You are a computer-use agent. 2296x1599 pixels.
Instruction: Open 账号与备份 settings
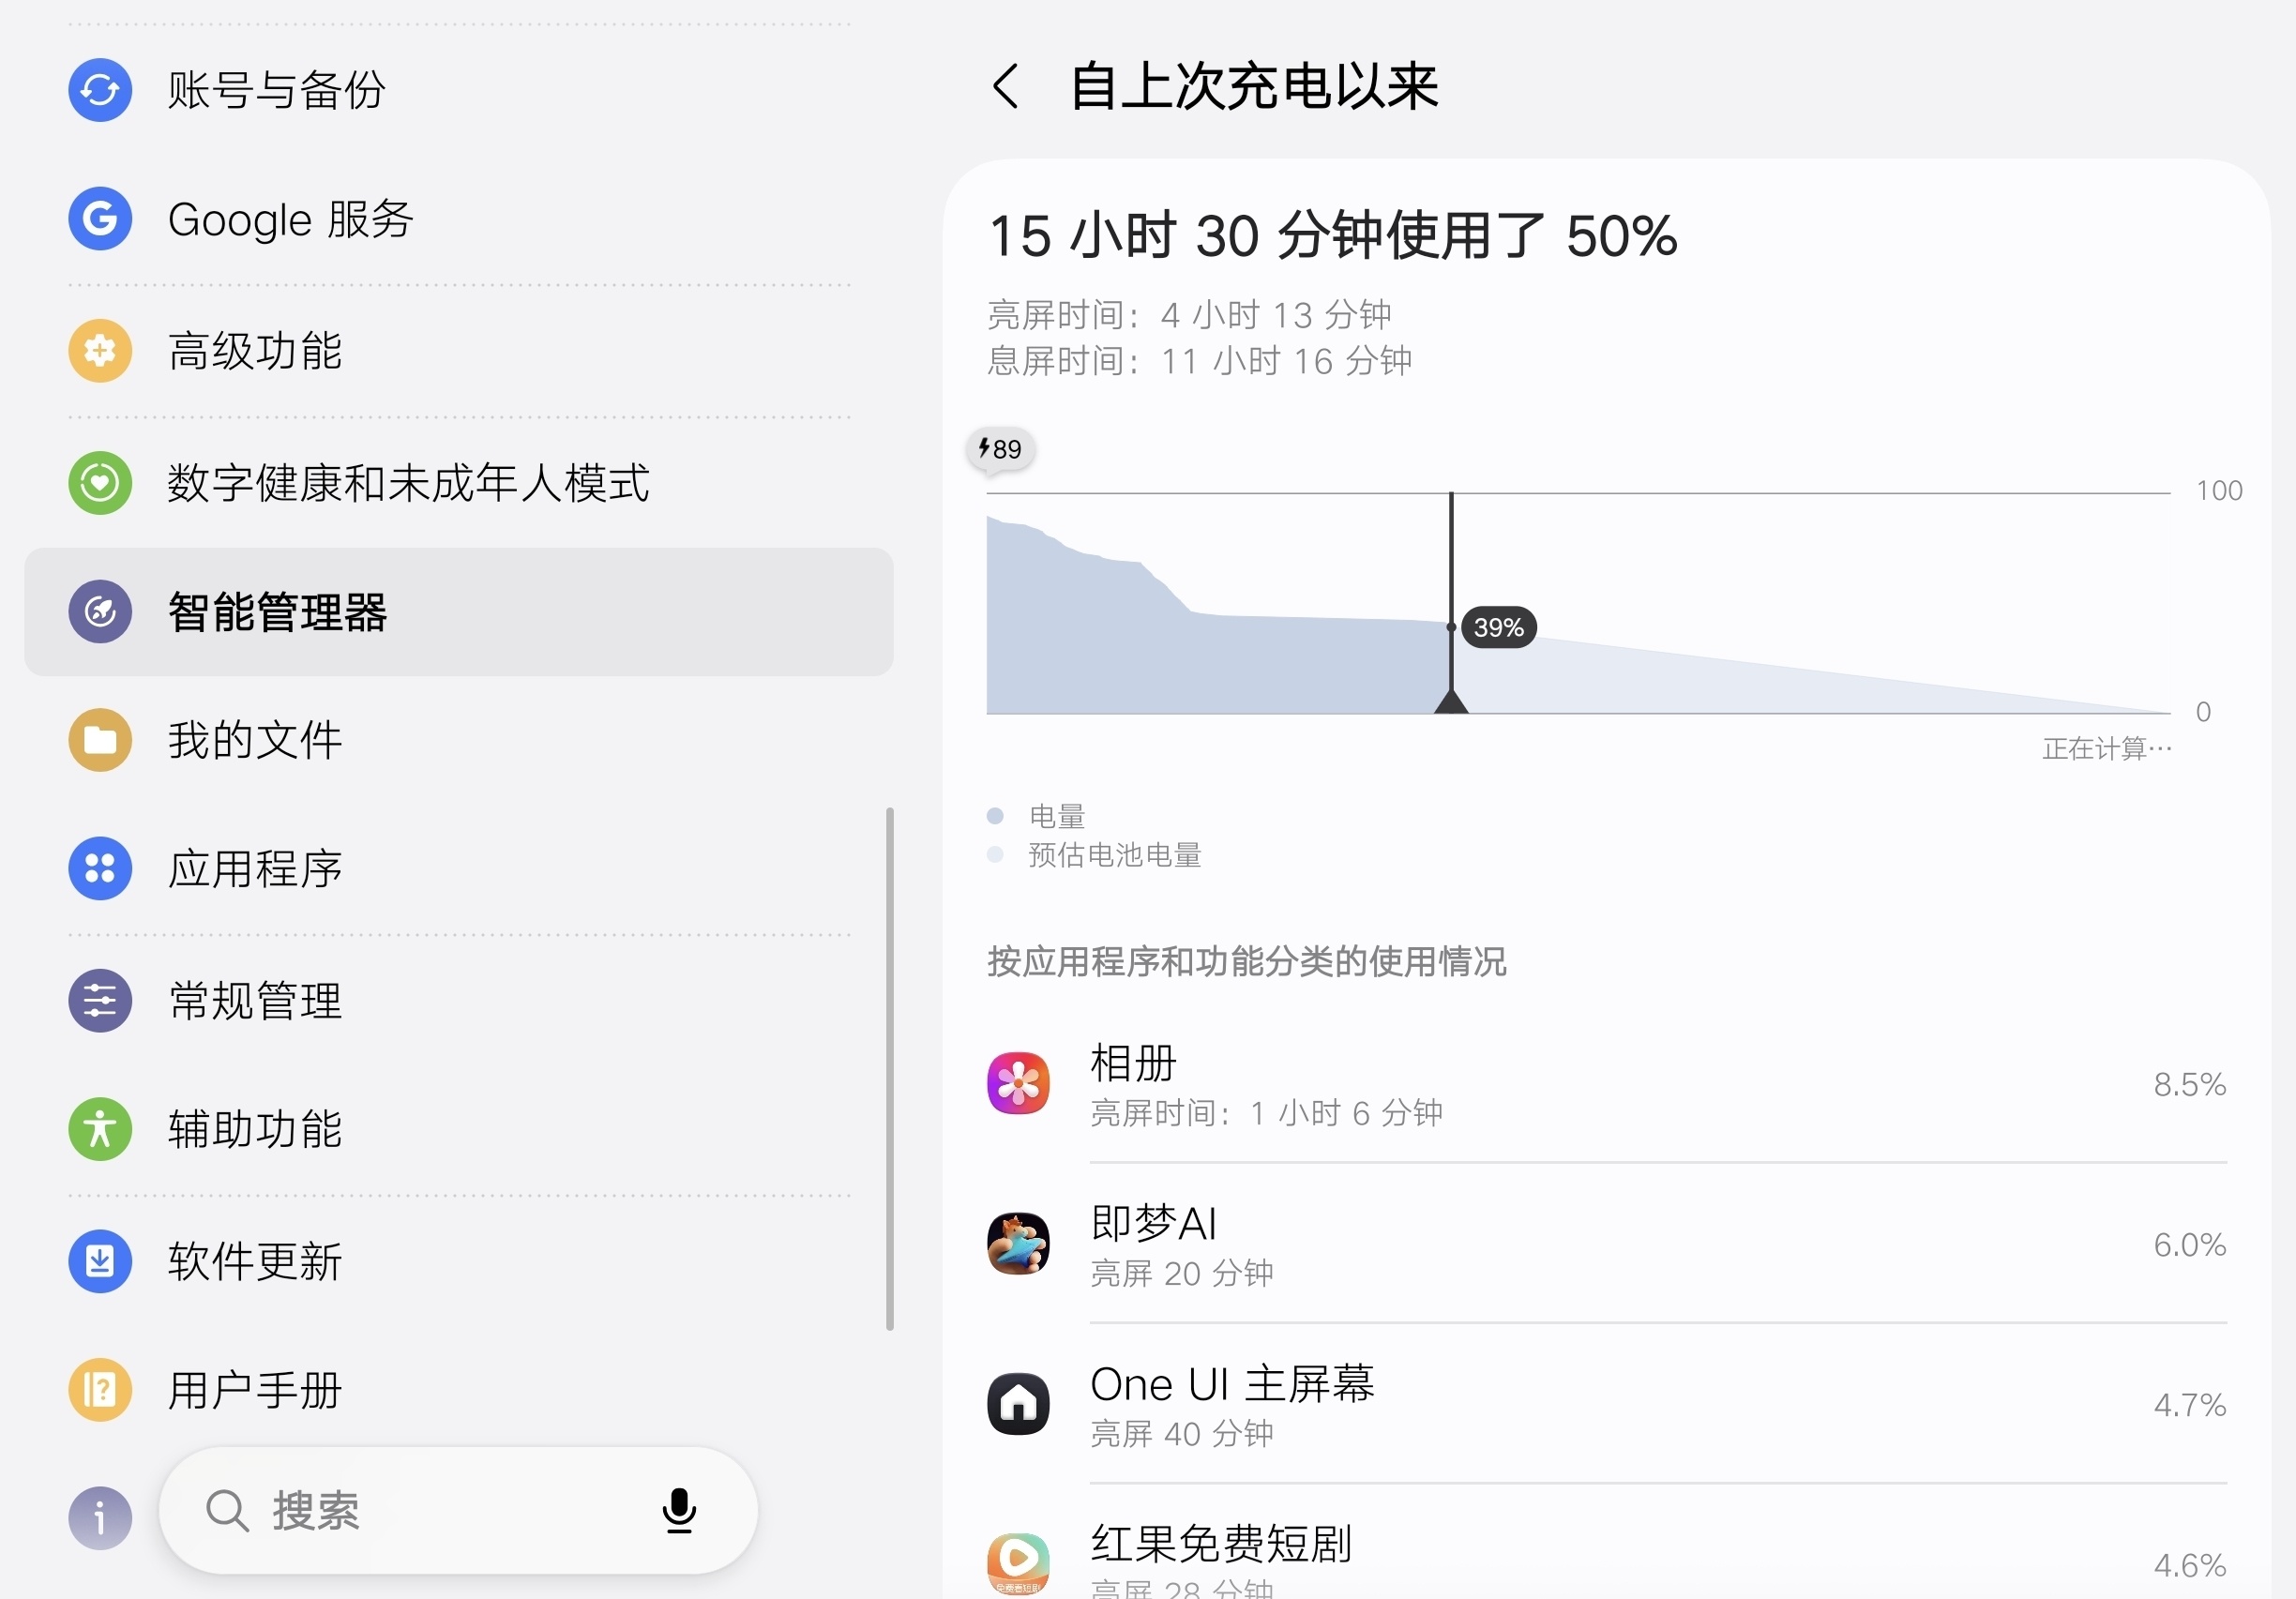point(459,90)
